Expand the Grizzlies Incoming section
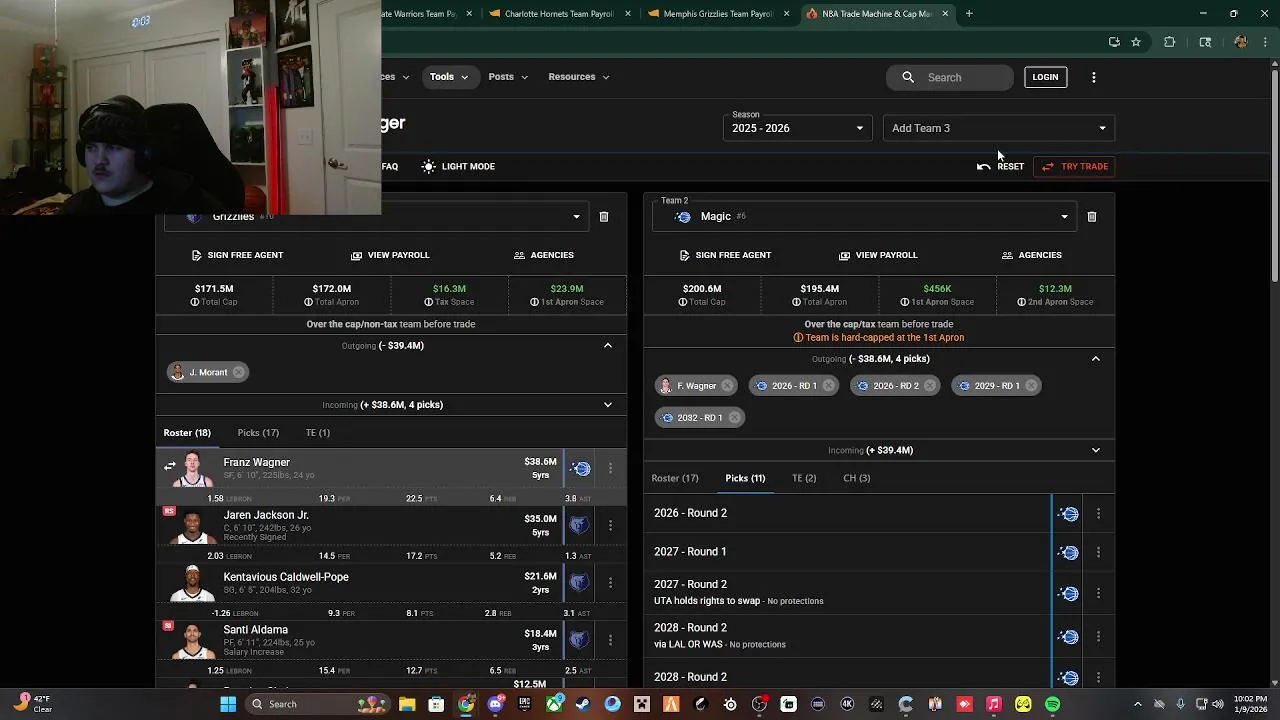Image resolution: width=1280 pixels, height=720 pixels. [607, 405]
